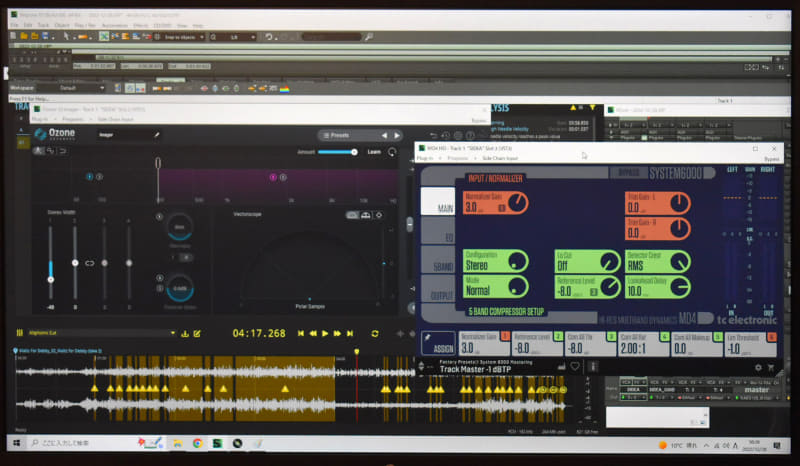Open the Object menu

pyautogui.click(x=62, y=25)
